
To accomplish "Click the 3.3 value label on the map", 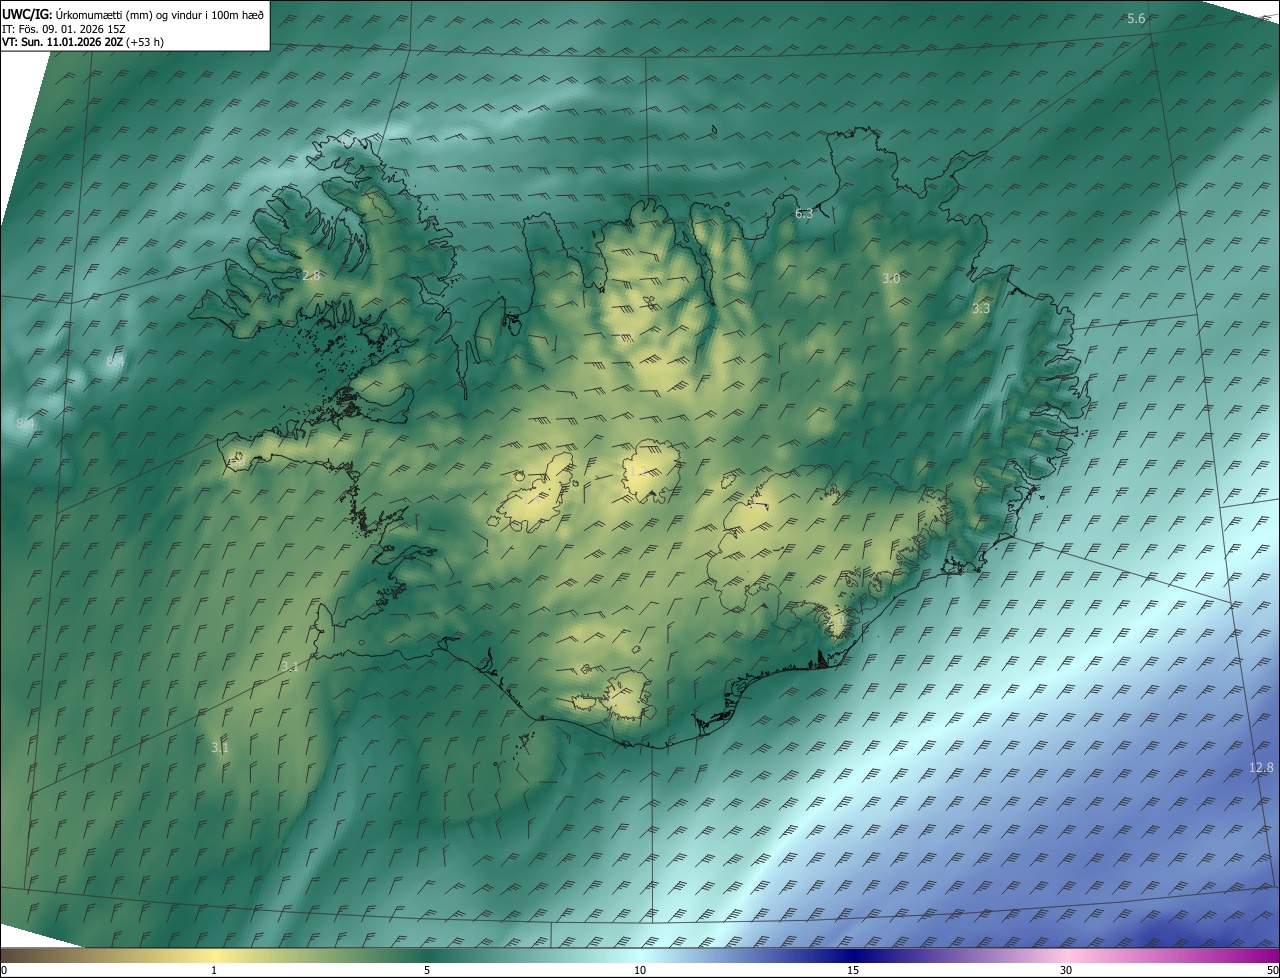I will 981,308.
